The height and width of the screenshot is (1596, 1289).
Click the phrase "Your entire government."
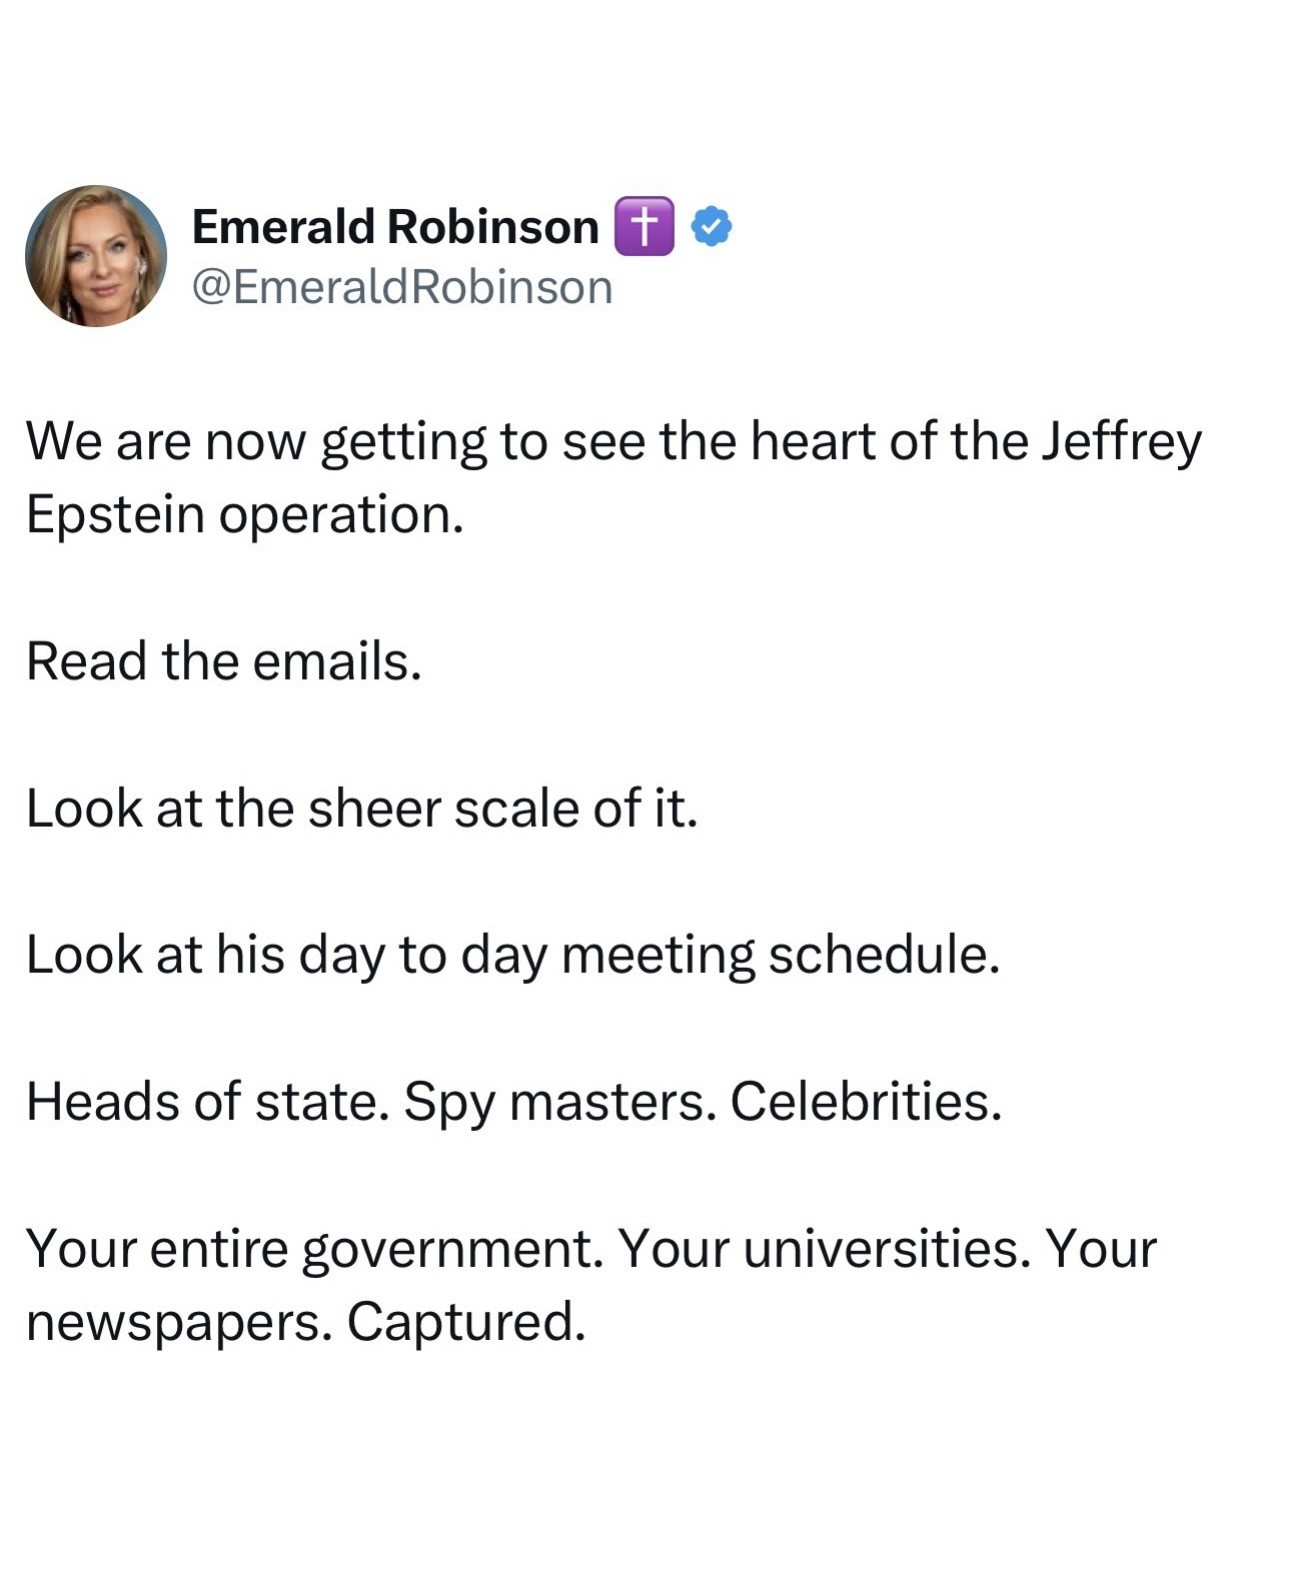coord(315,1249)
